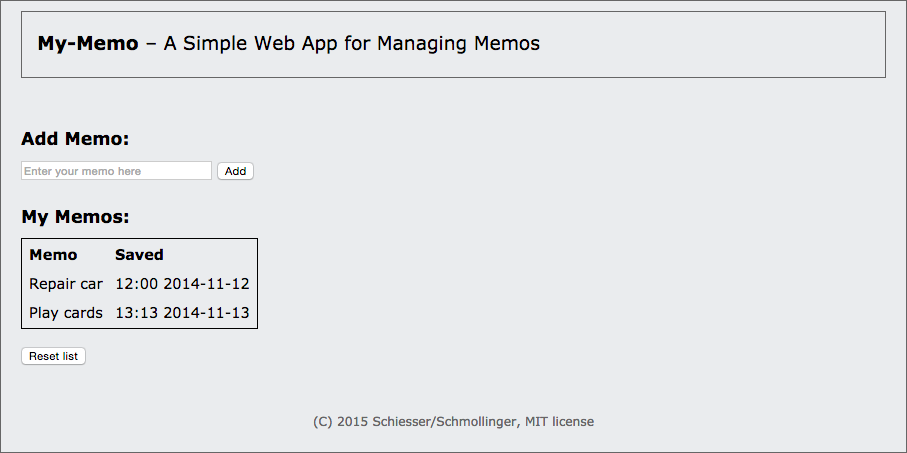Click the '(C) 2015' footer text
Image resolution: width=907 pixels, height=453 pixels.
tap(341, 422)
